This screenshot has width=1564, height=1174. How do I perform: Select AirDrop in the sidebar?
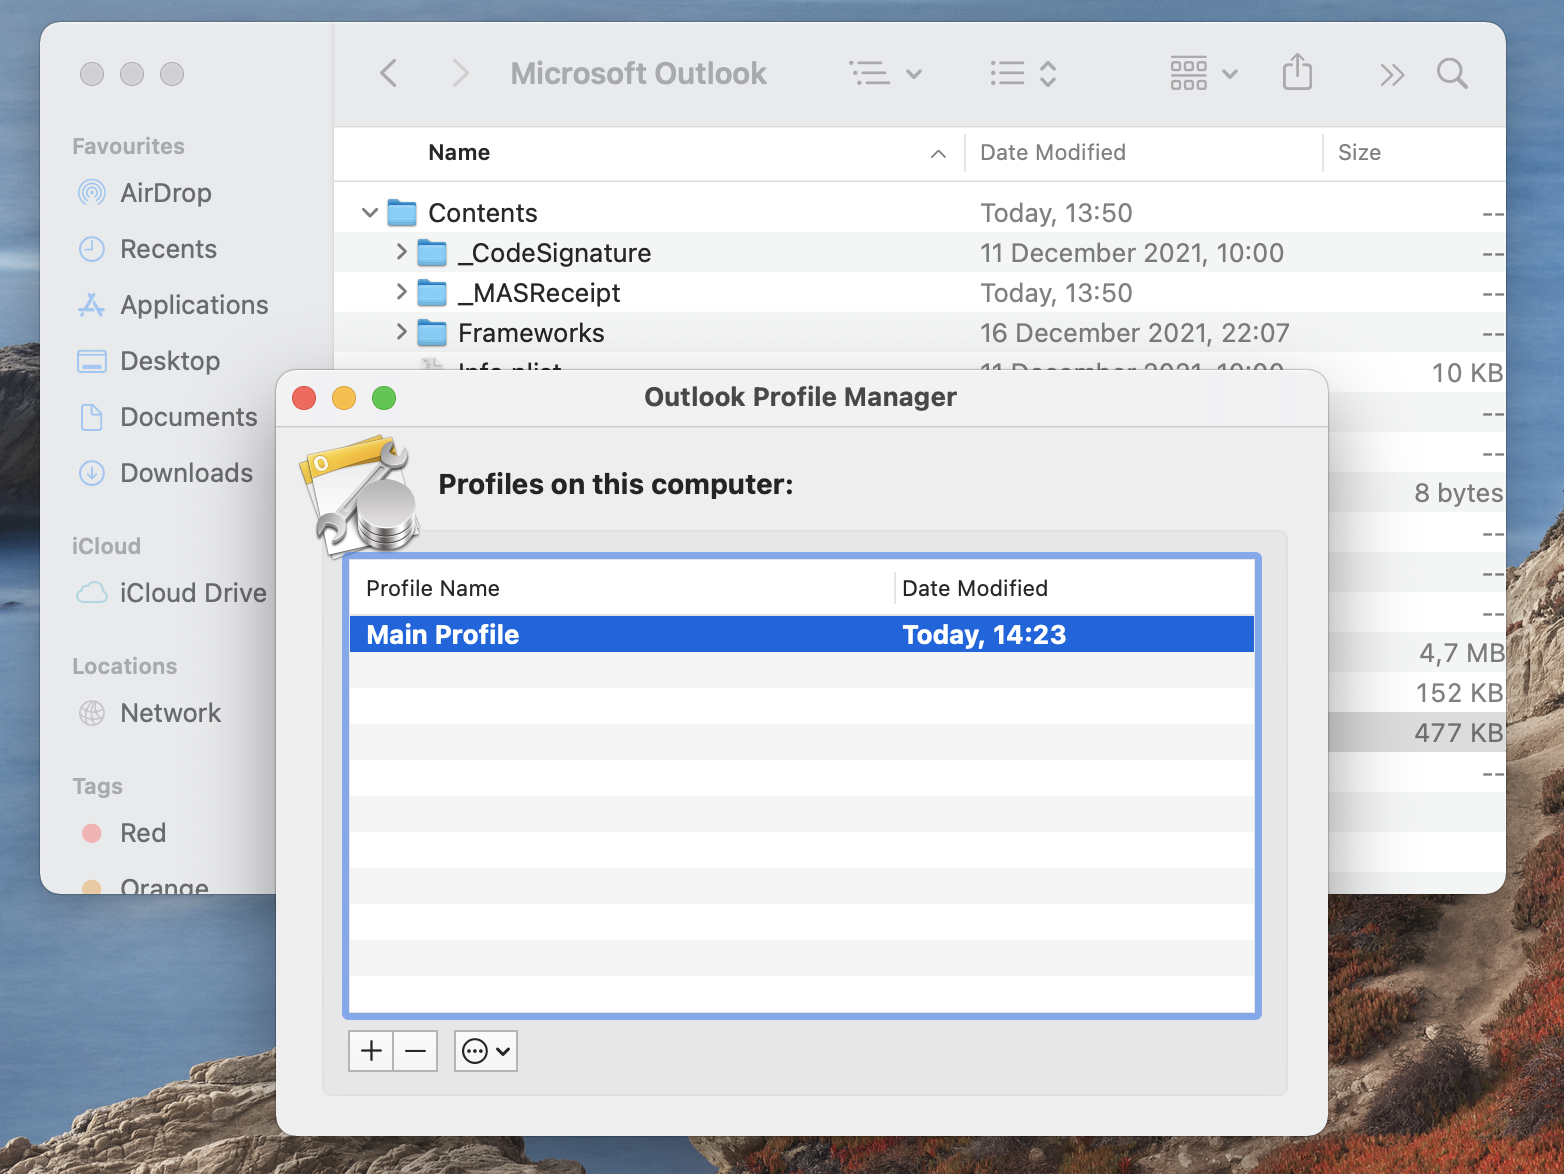pyautogui.click(x=165, y=192)
